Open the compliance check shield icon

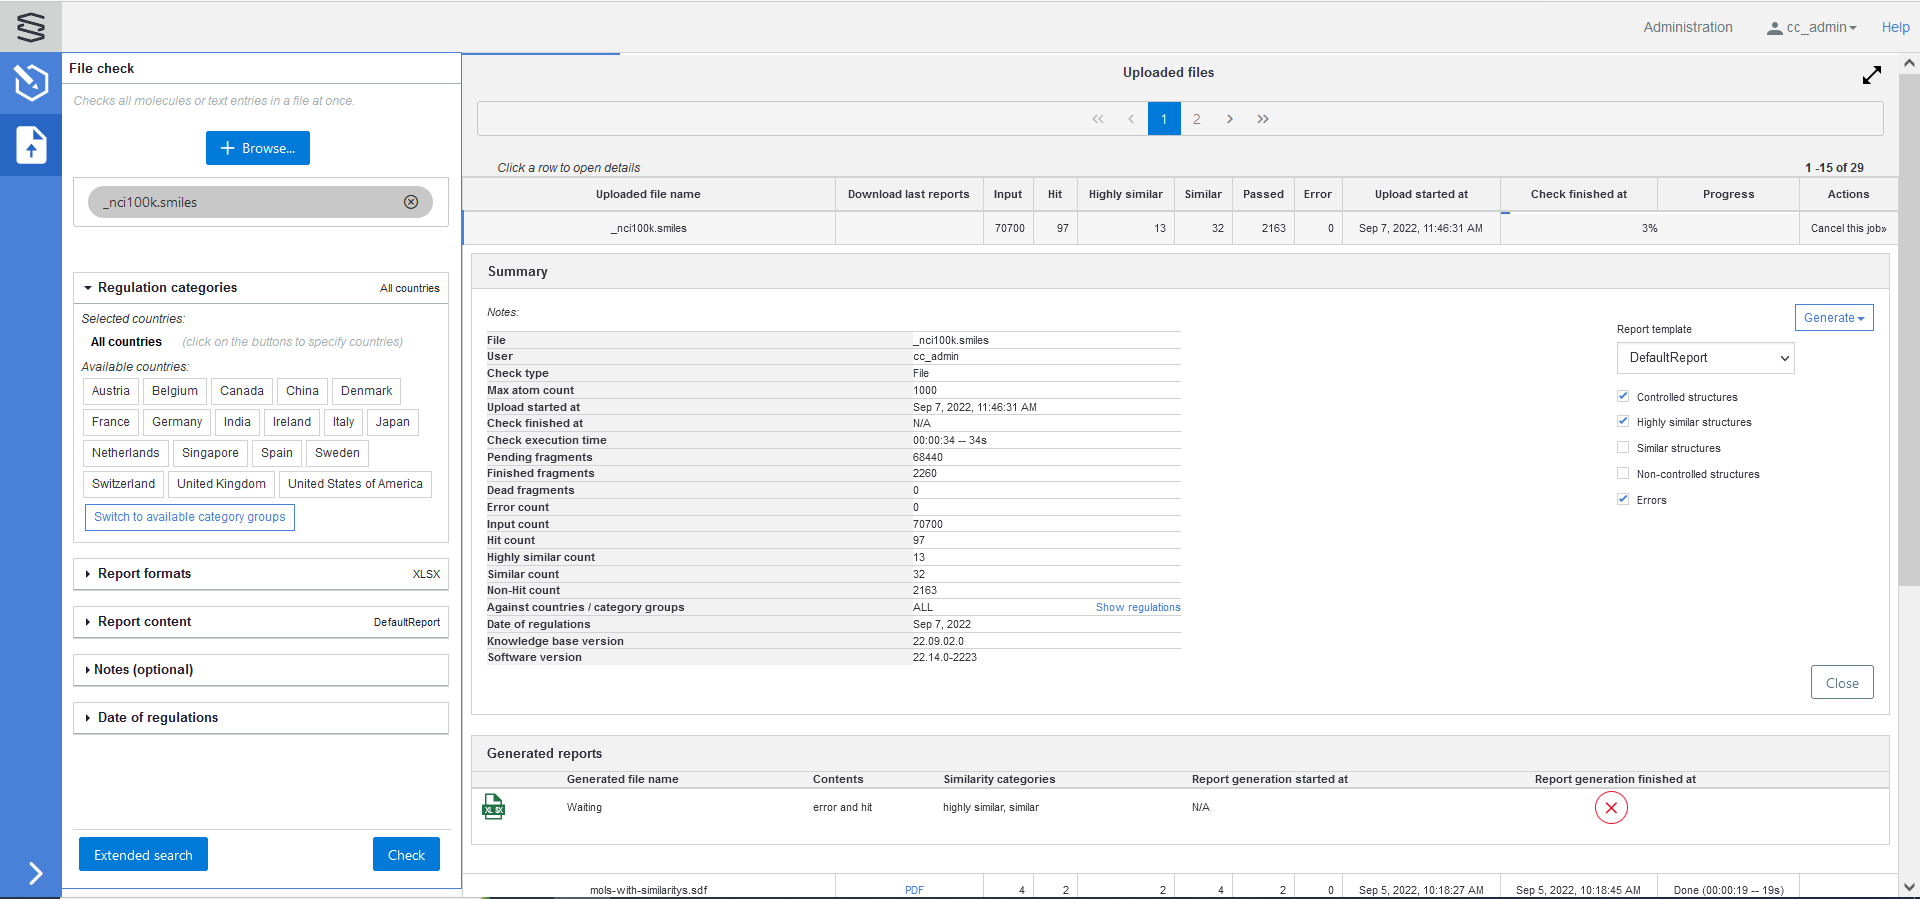pos(31,82)
